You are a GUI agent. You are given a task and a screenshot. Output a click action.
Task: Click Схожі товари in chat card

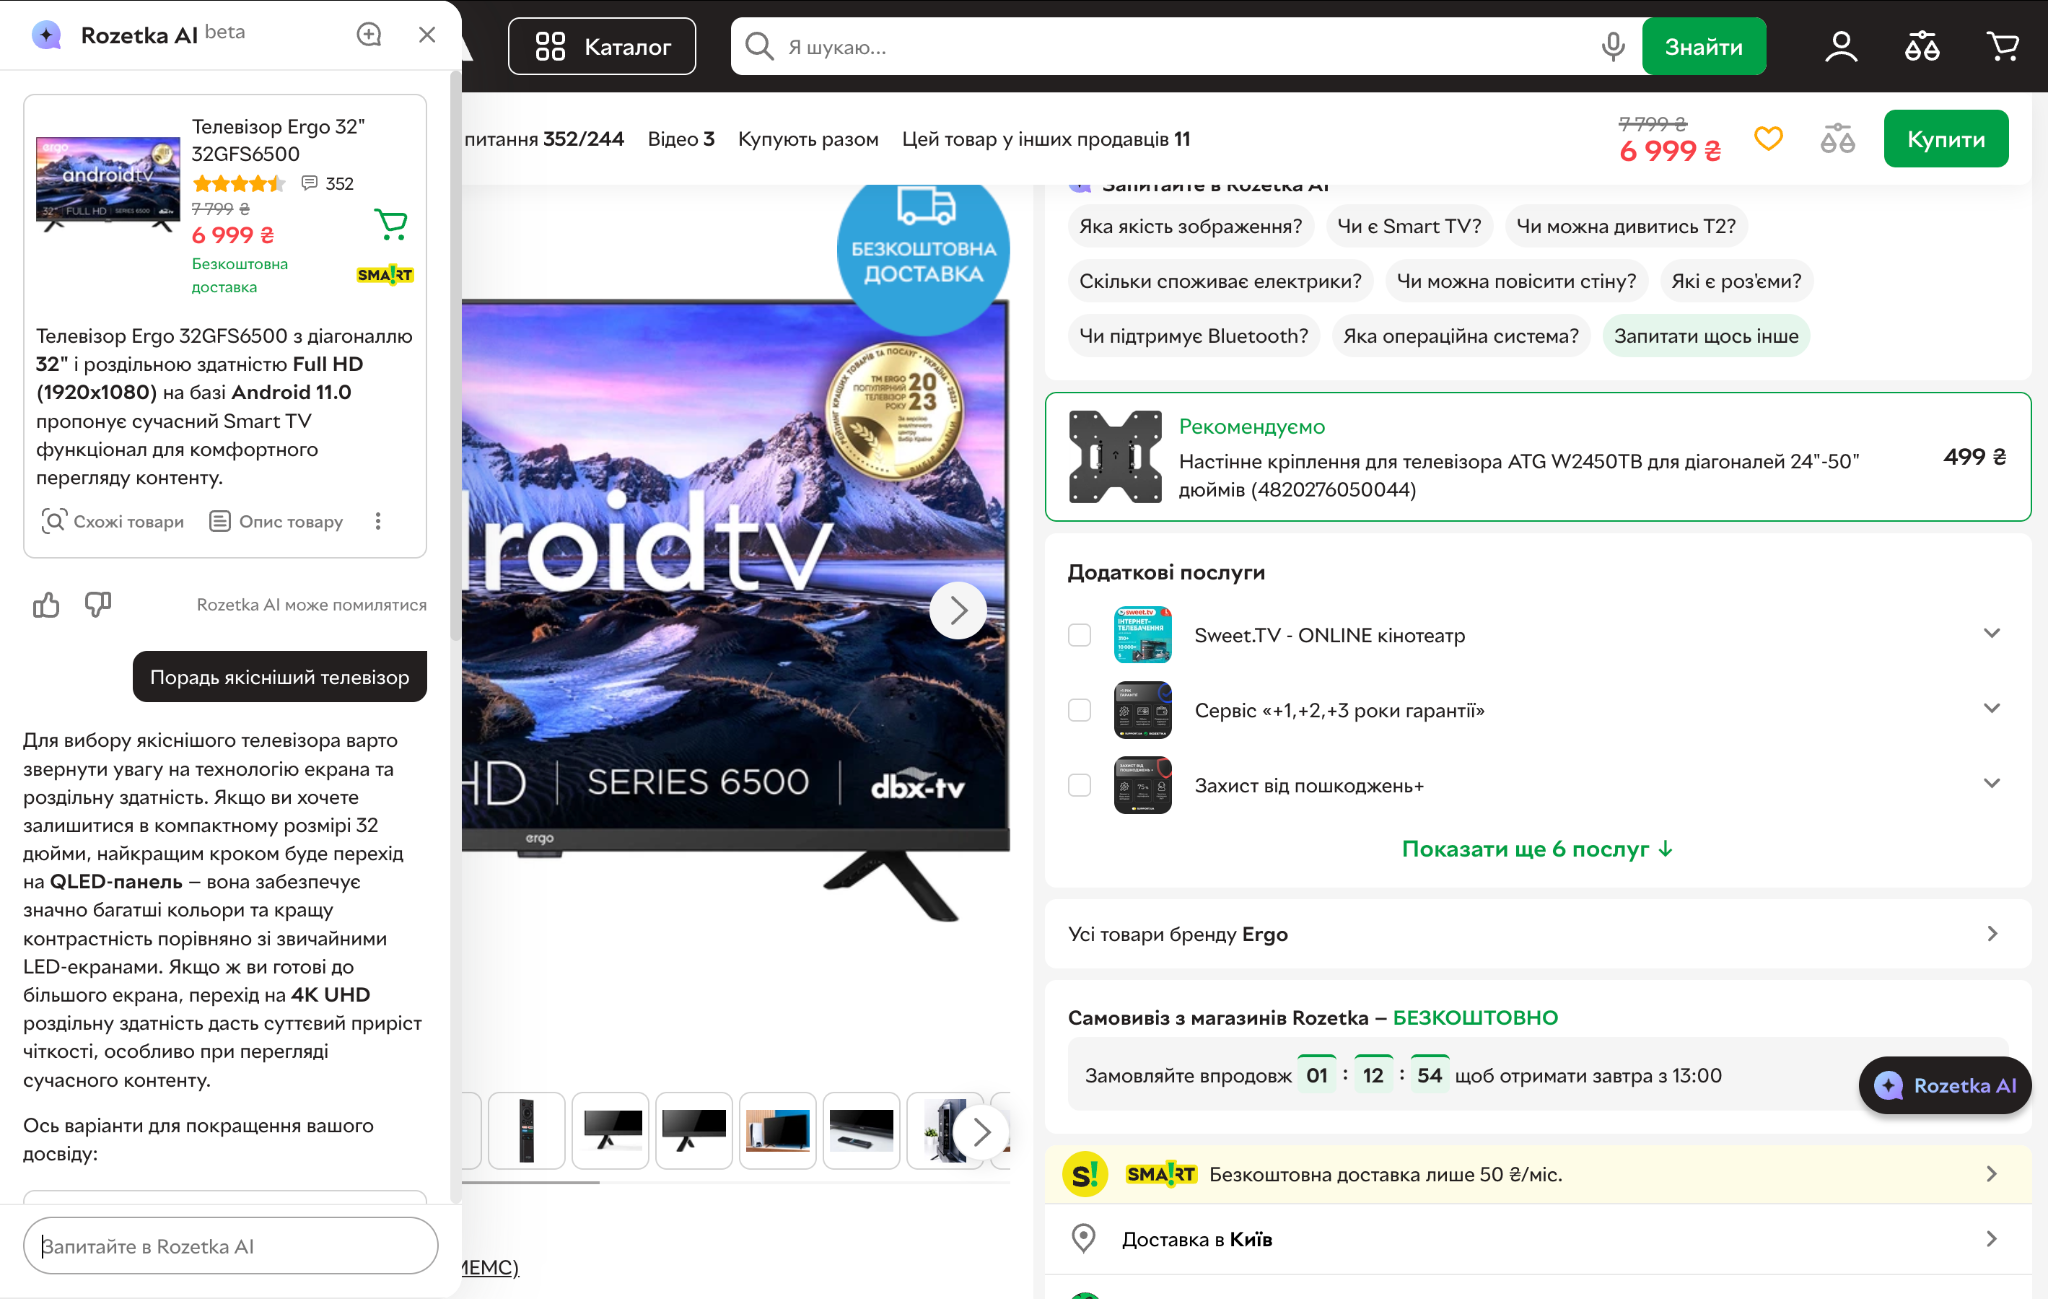[x=113, y=521]
